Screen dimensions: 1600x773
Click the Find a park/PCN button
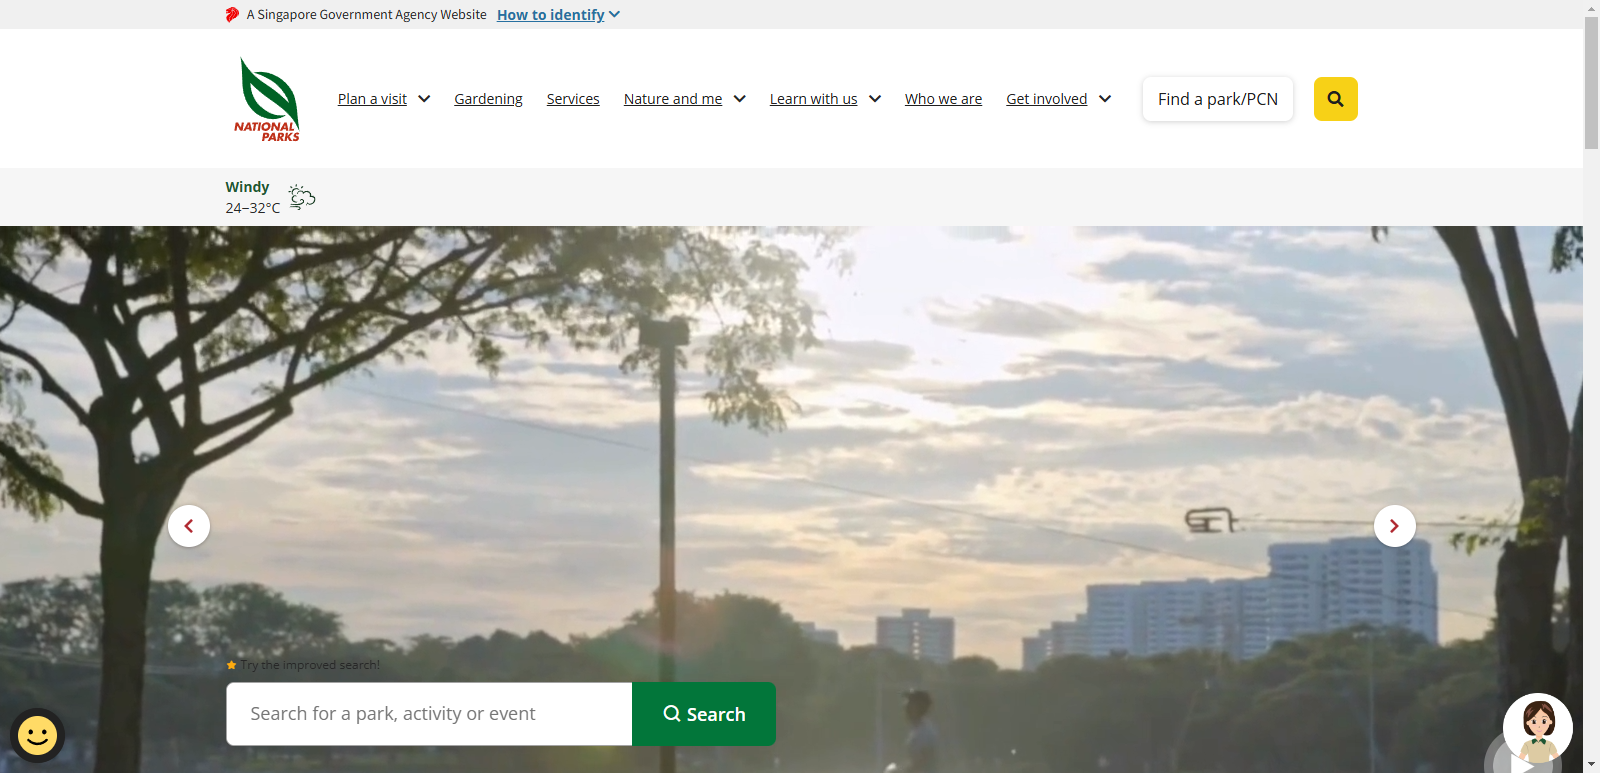(1218, 99)
